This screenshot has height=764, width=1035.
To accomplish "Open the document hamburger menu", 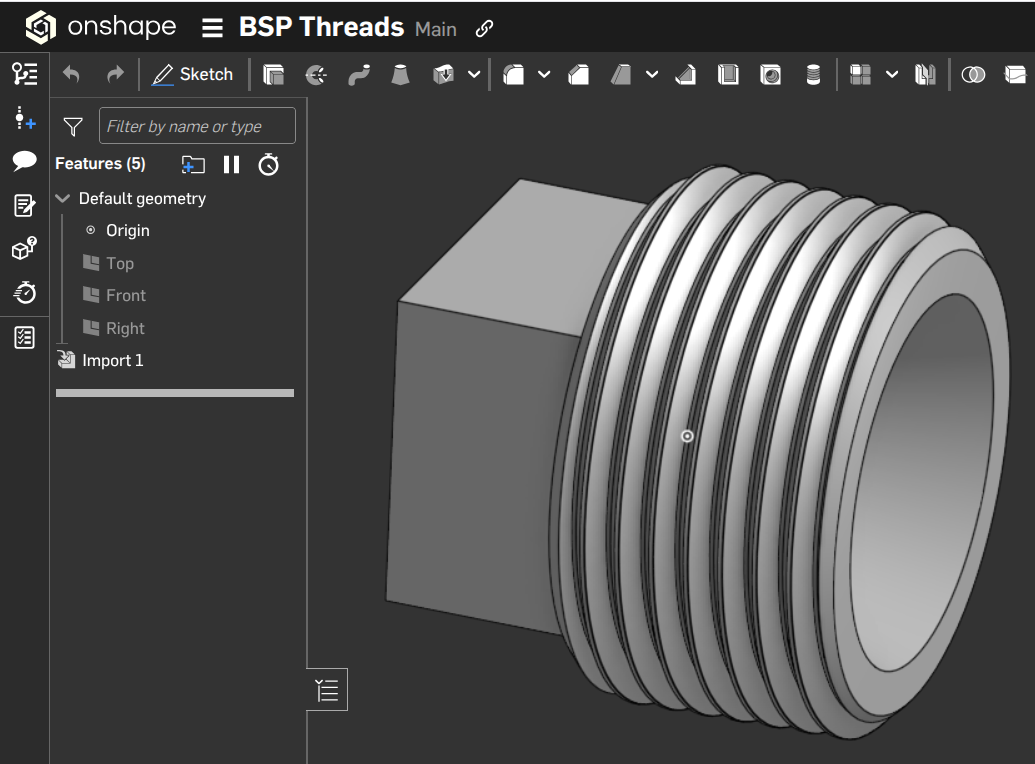I will (x=212, y=28).
